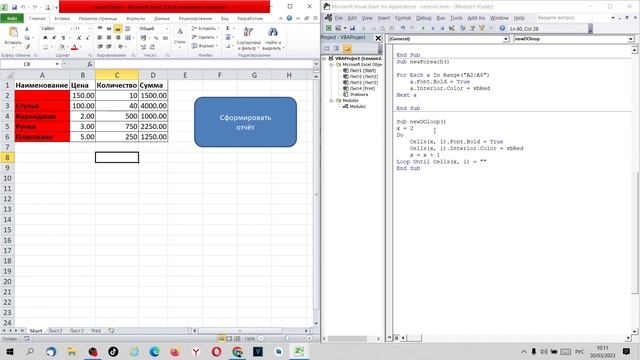Open the Insert menu in VBA editor
The height and width of the screenshot is (360, 640).
(383, 18)
